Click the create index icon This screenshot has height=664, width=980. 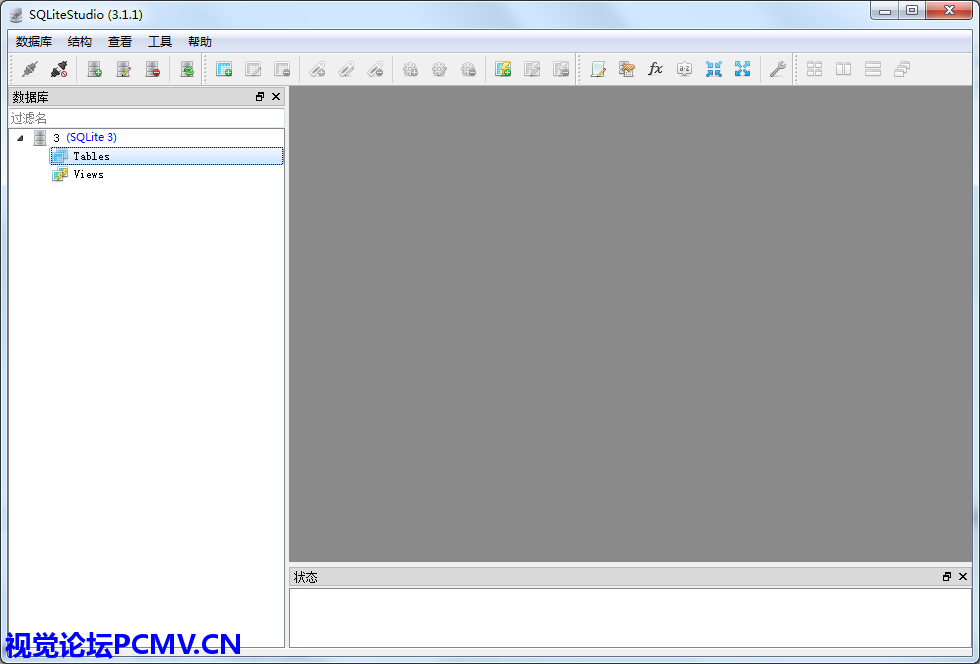coord(318,69)
